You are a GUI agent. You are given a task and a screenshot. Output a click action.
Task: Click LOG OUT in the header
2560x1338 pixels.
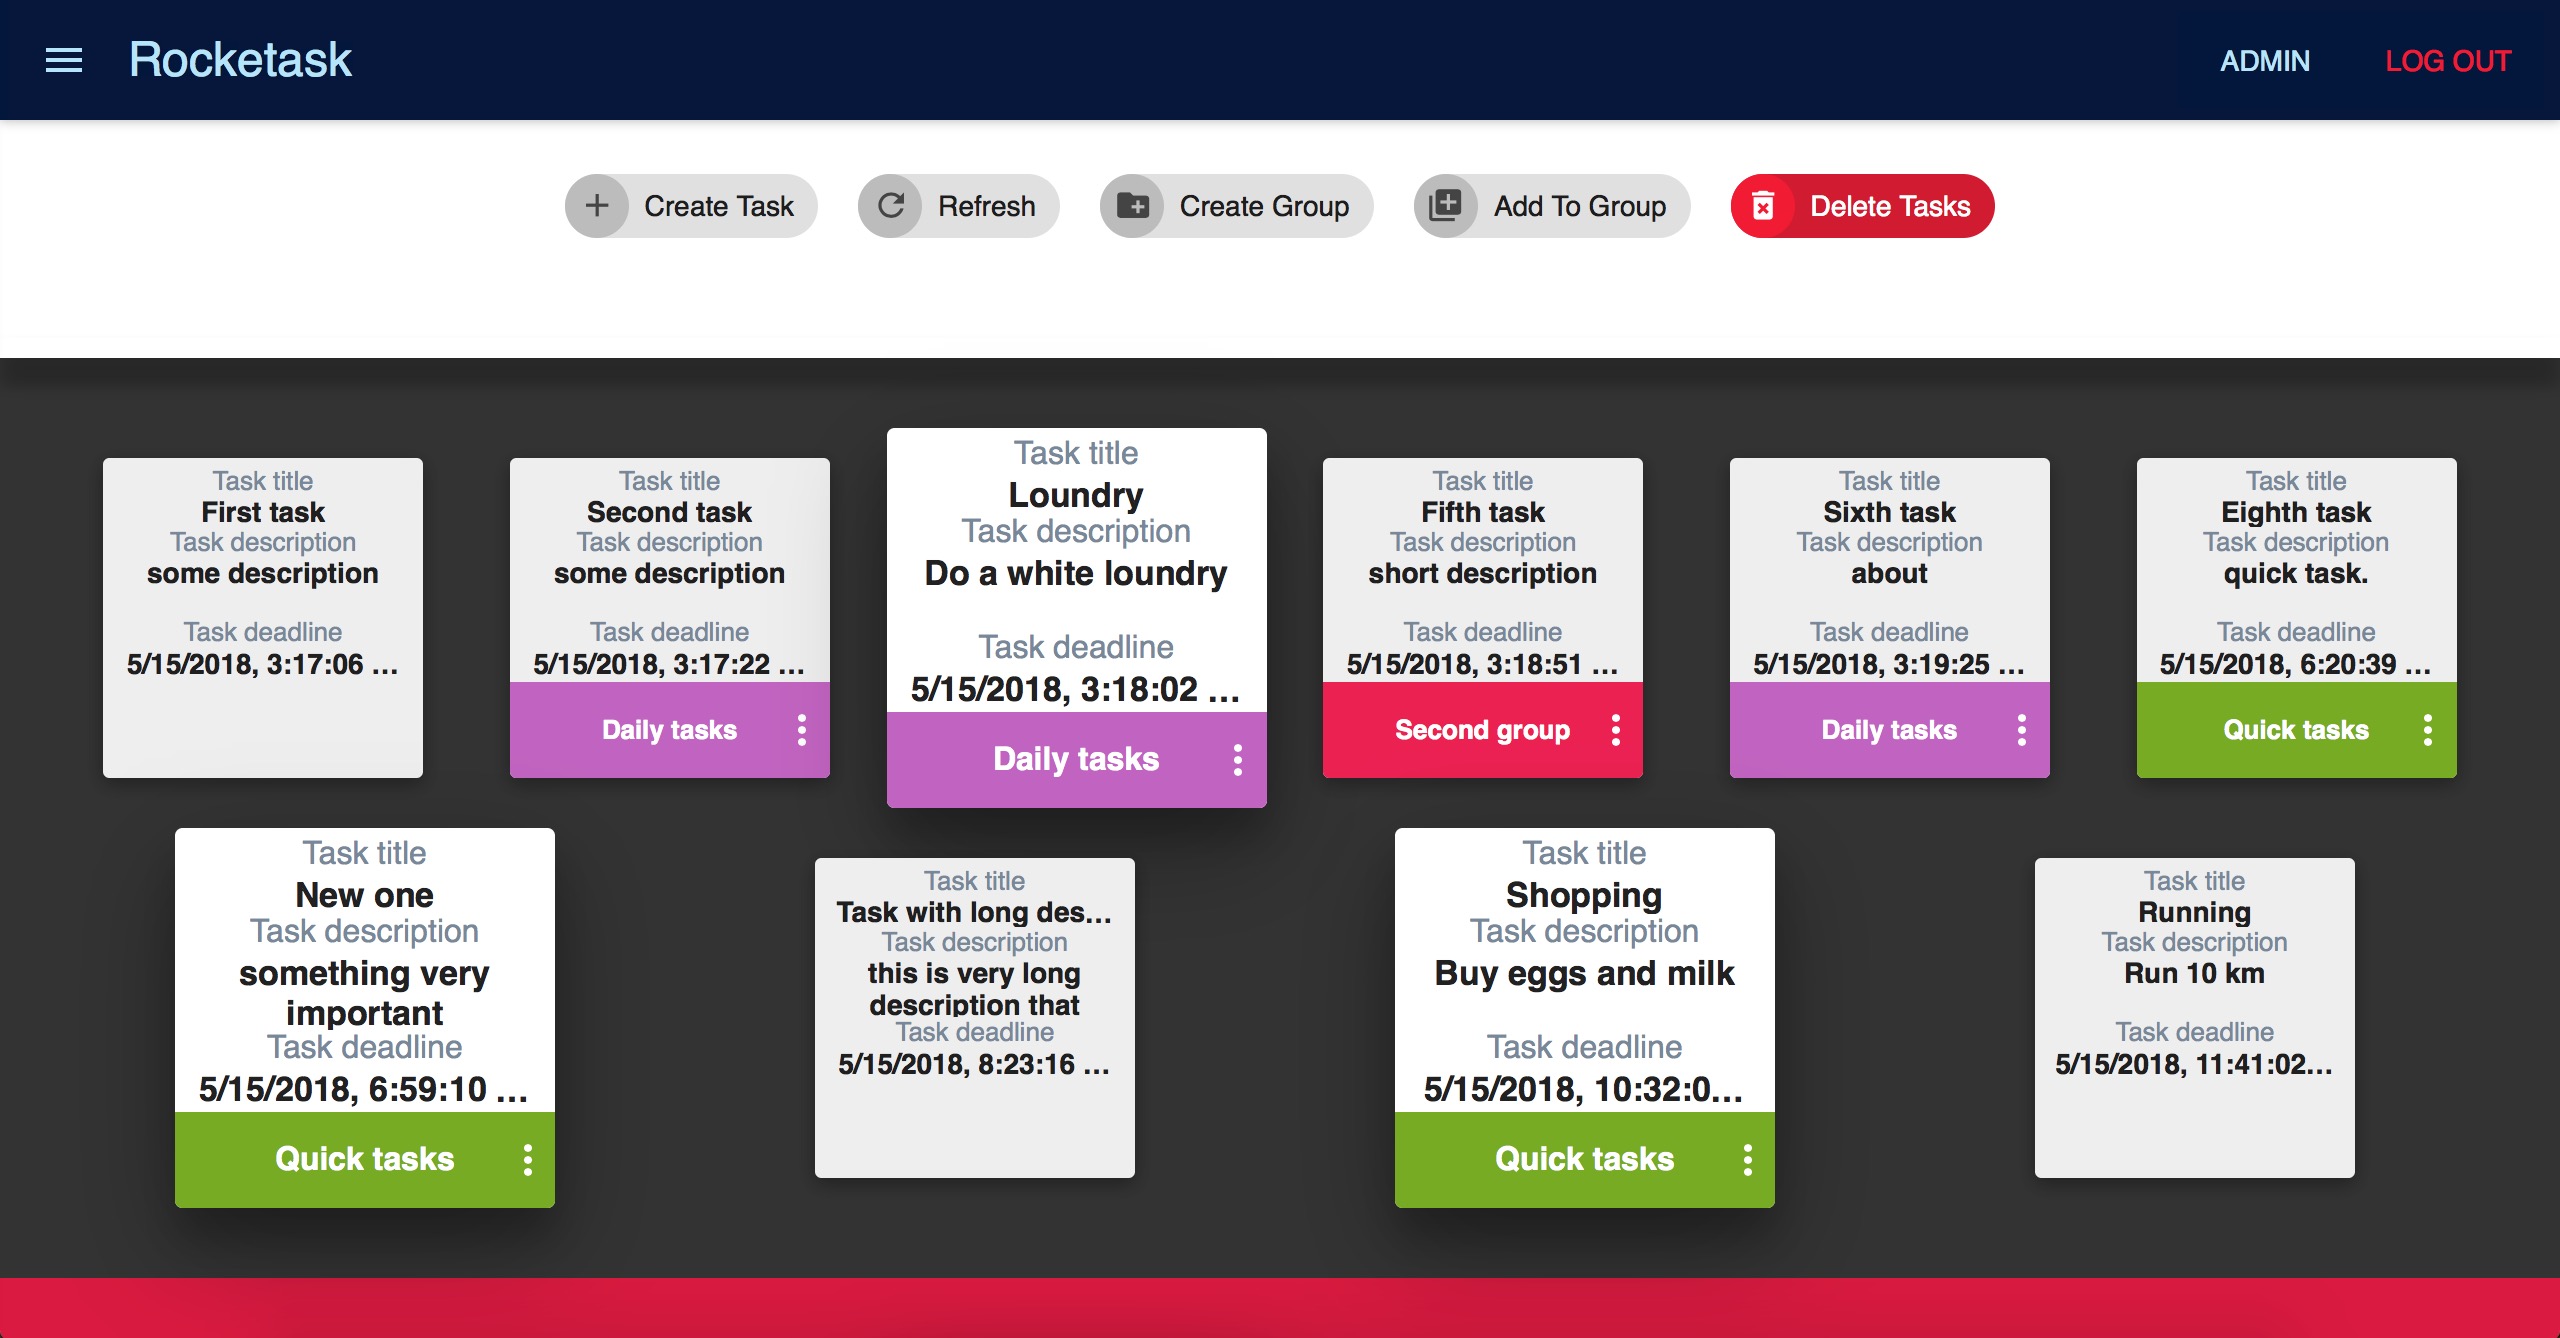point(2447,61)
